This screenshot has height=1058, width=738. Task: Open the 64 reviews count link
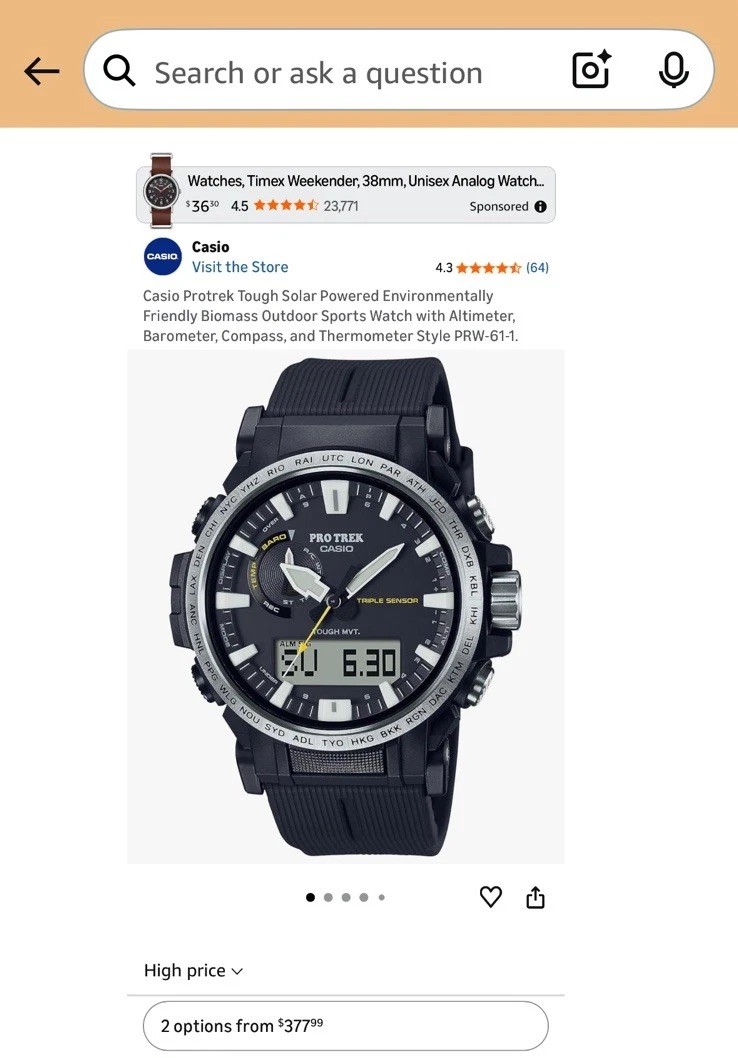(537, 268)
